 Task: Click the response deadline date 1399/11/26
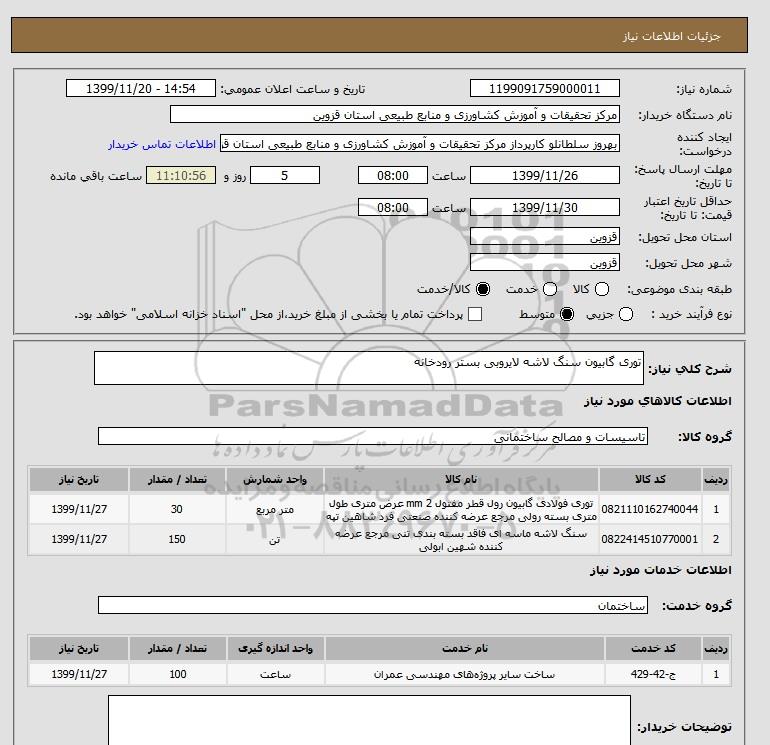(545, 175)
